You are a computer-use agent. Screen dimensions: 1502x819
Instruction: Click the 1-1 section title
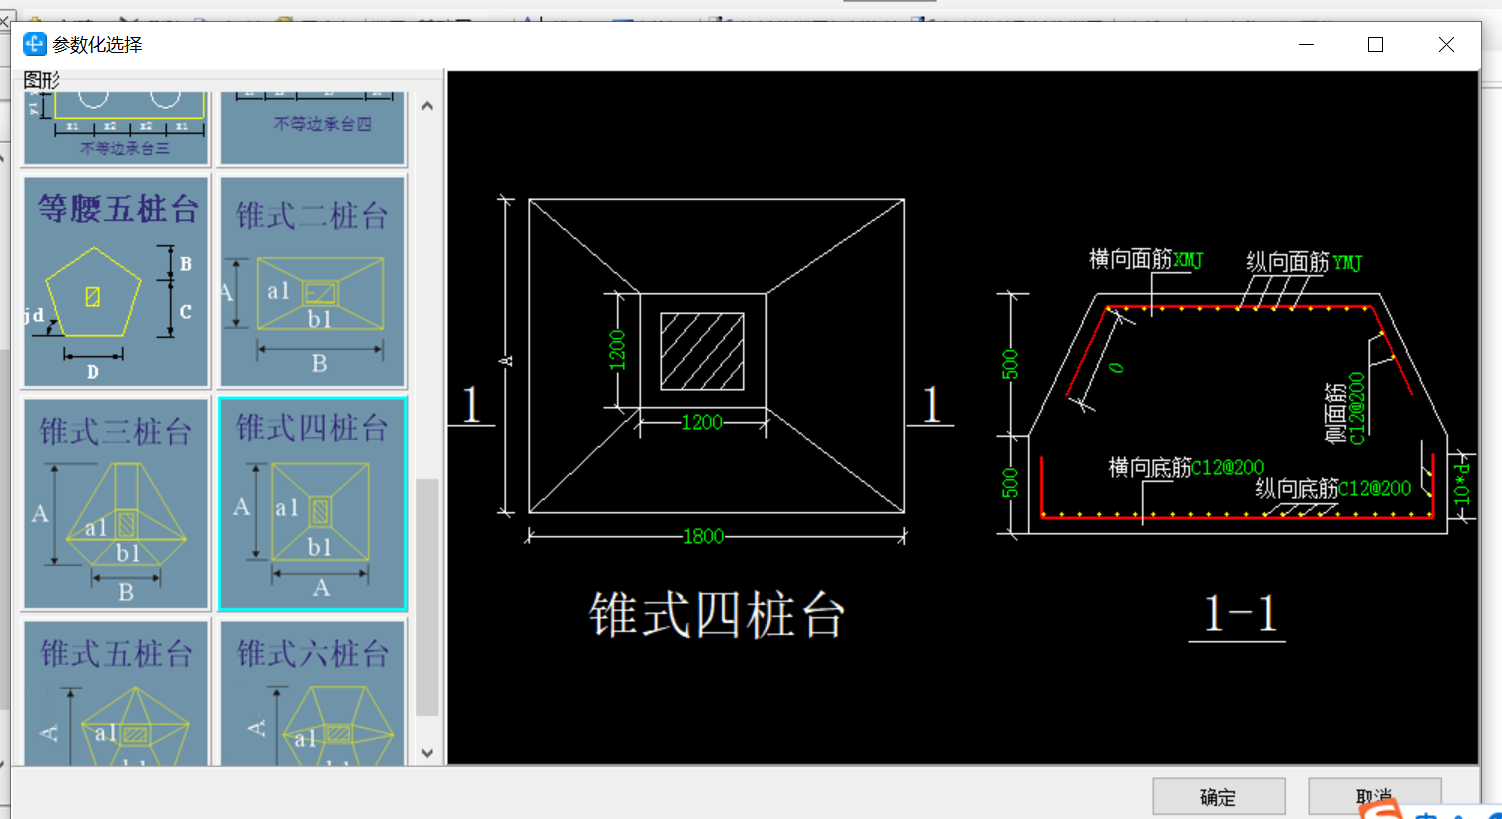(x=1240, y=614)
